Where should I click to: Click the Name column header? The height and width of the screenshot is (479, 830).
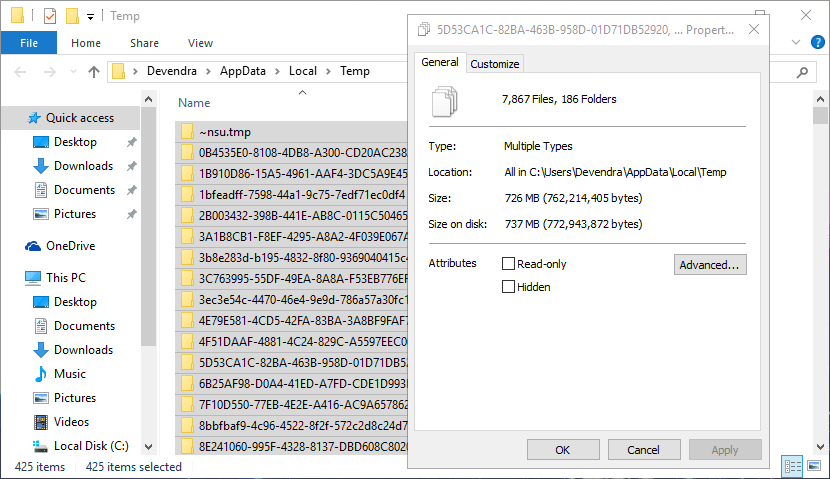click(x=194, y=103)
